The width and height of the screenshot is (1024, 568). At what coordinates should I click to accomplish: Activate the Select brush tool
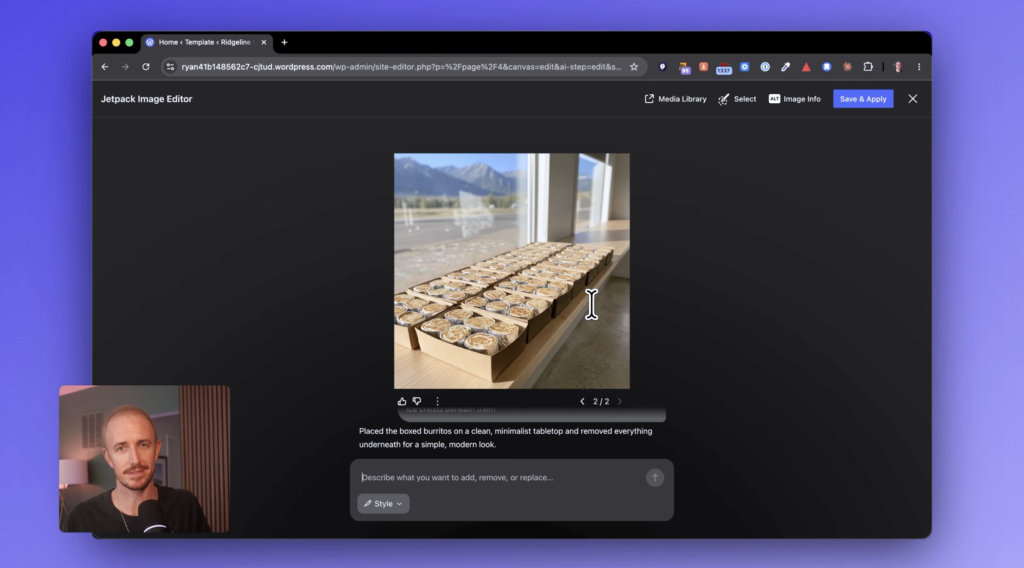coord(737,99)
